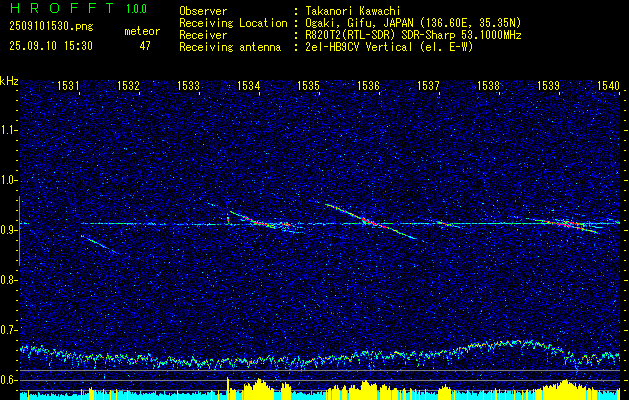Click the kHz axis unit label
The image size is (629, 400).
click(x=9, y=81)
